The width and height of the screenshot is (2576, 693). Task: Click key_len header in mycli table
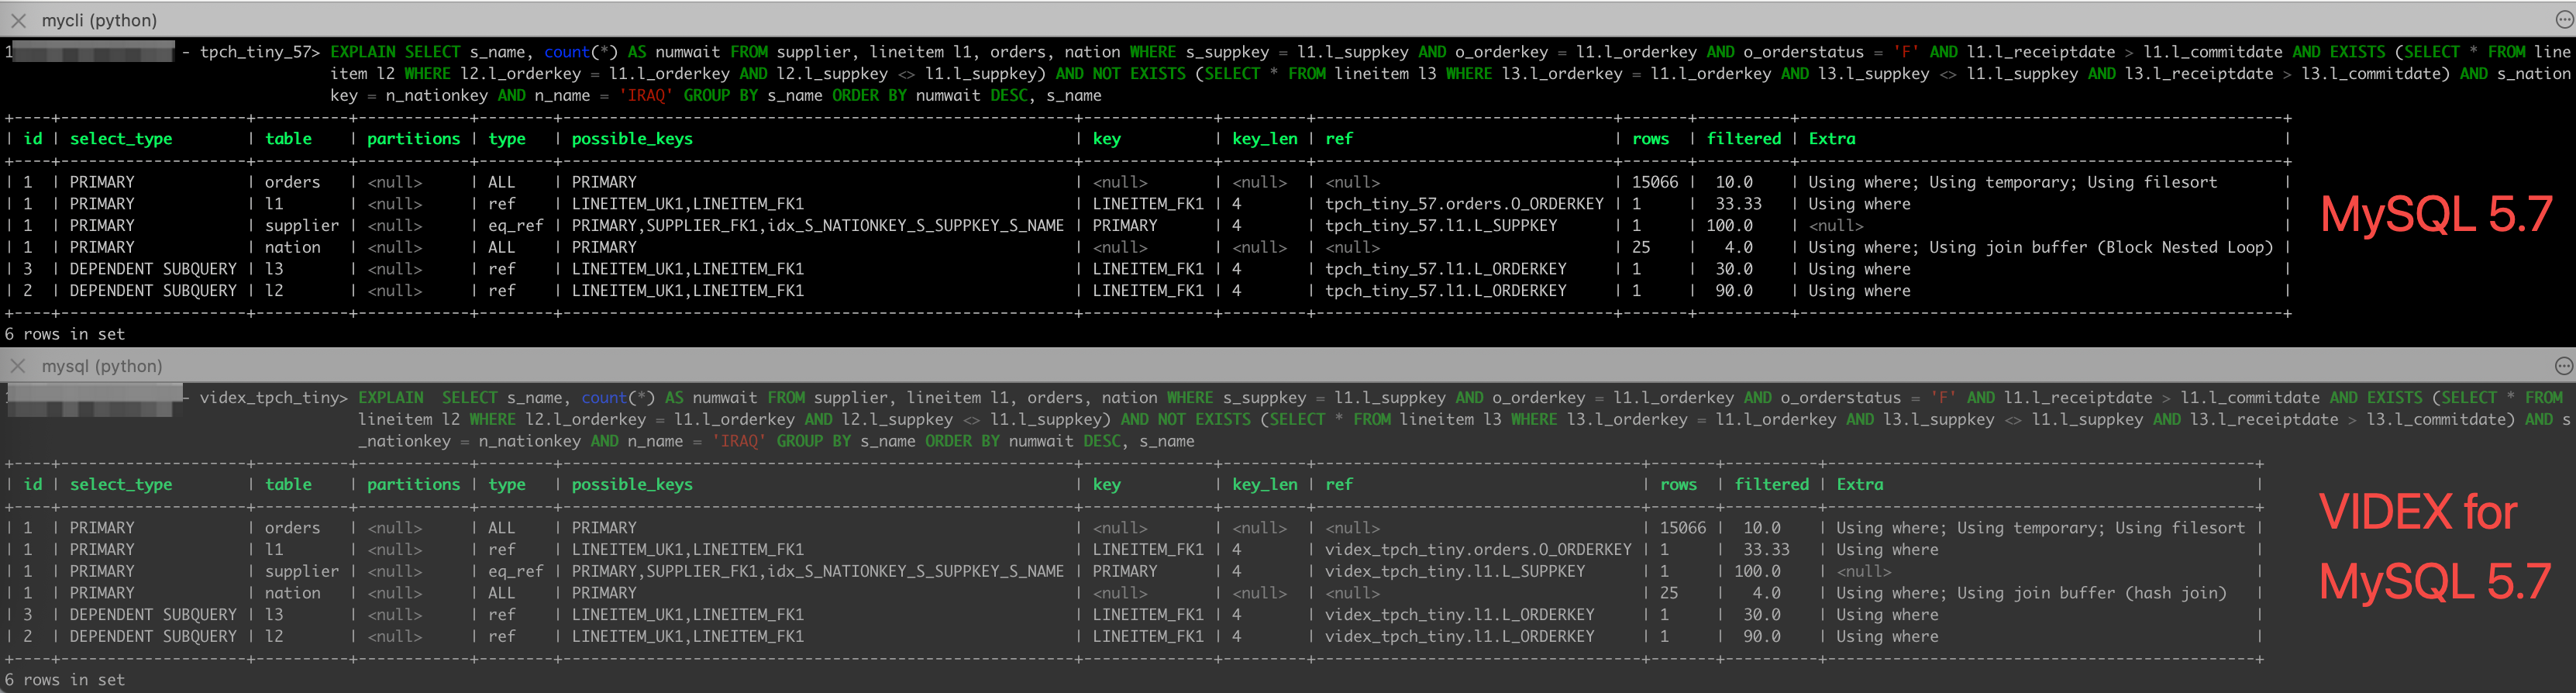click(1264, 139)
